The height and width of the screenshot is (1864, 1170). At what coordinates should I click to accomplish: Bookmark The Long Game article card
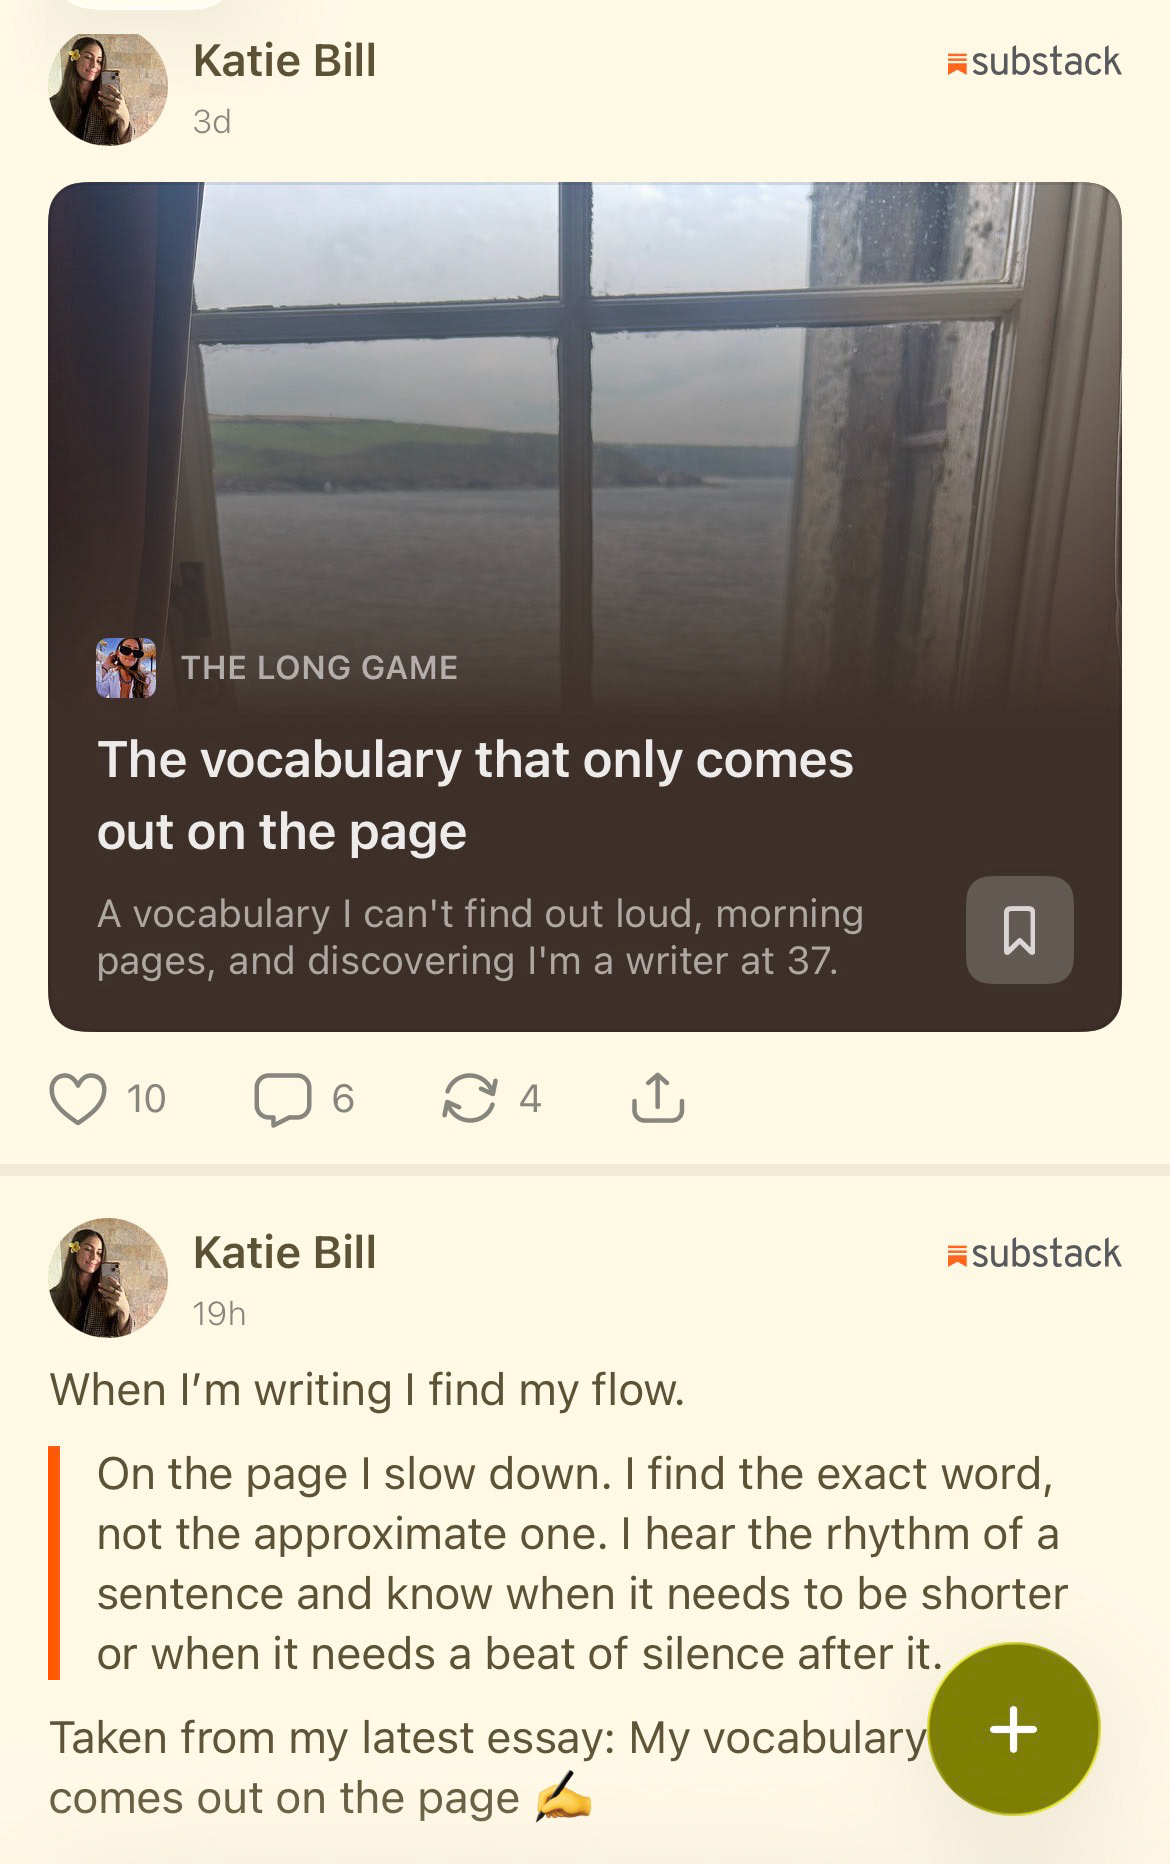[x=1019, y=930]
